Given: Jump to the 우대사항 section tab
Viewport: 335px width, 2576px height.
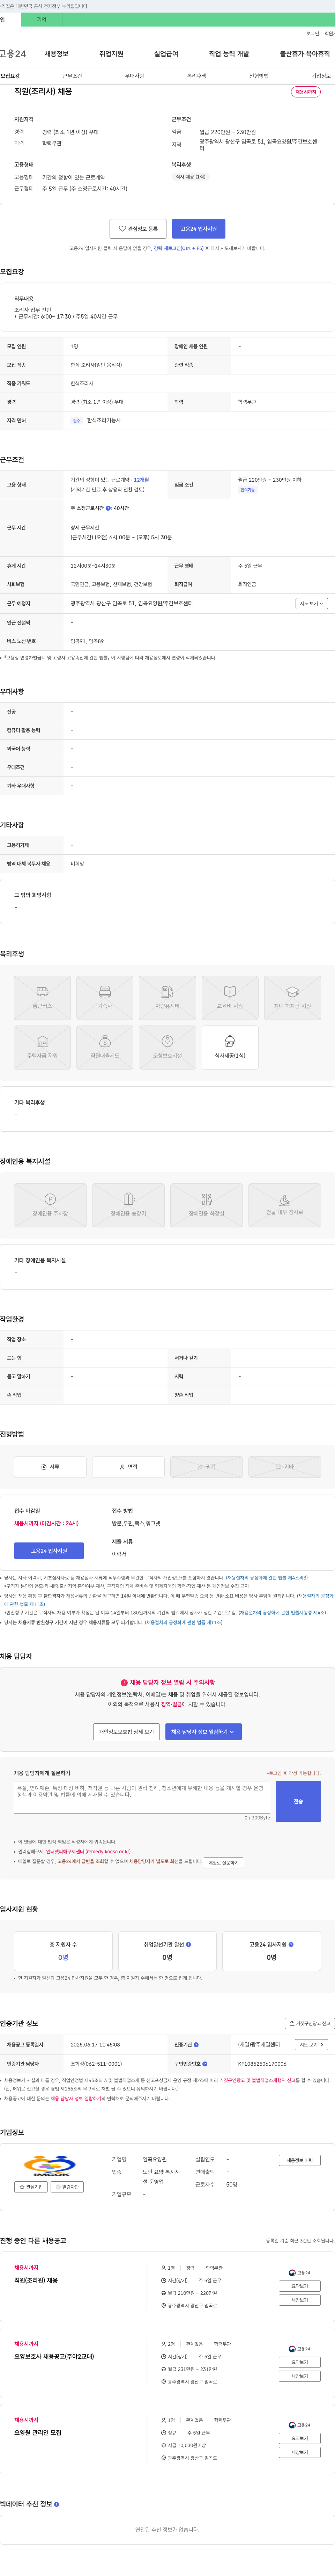Looking at the screenshot, I should [x=134, y=76].
